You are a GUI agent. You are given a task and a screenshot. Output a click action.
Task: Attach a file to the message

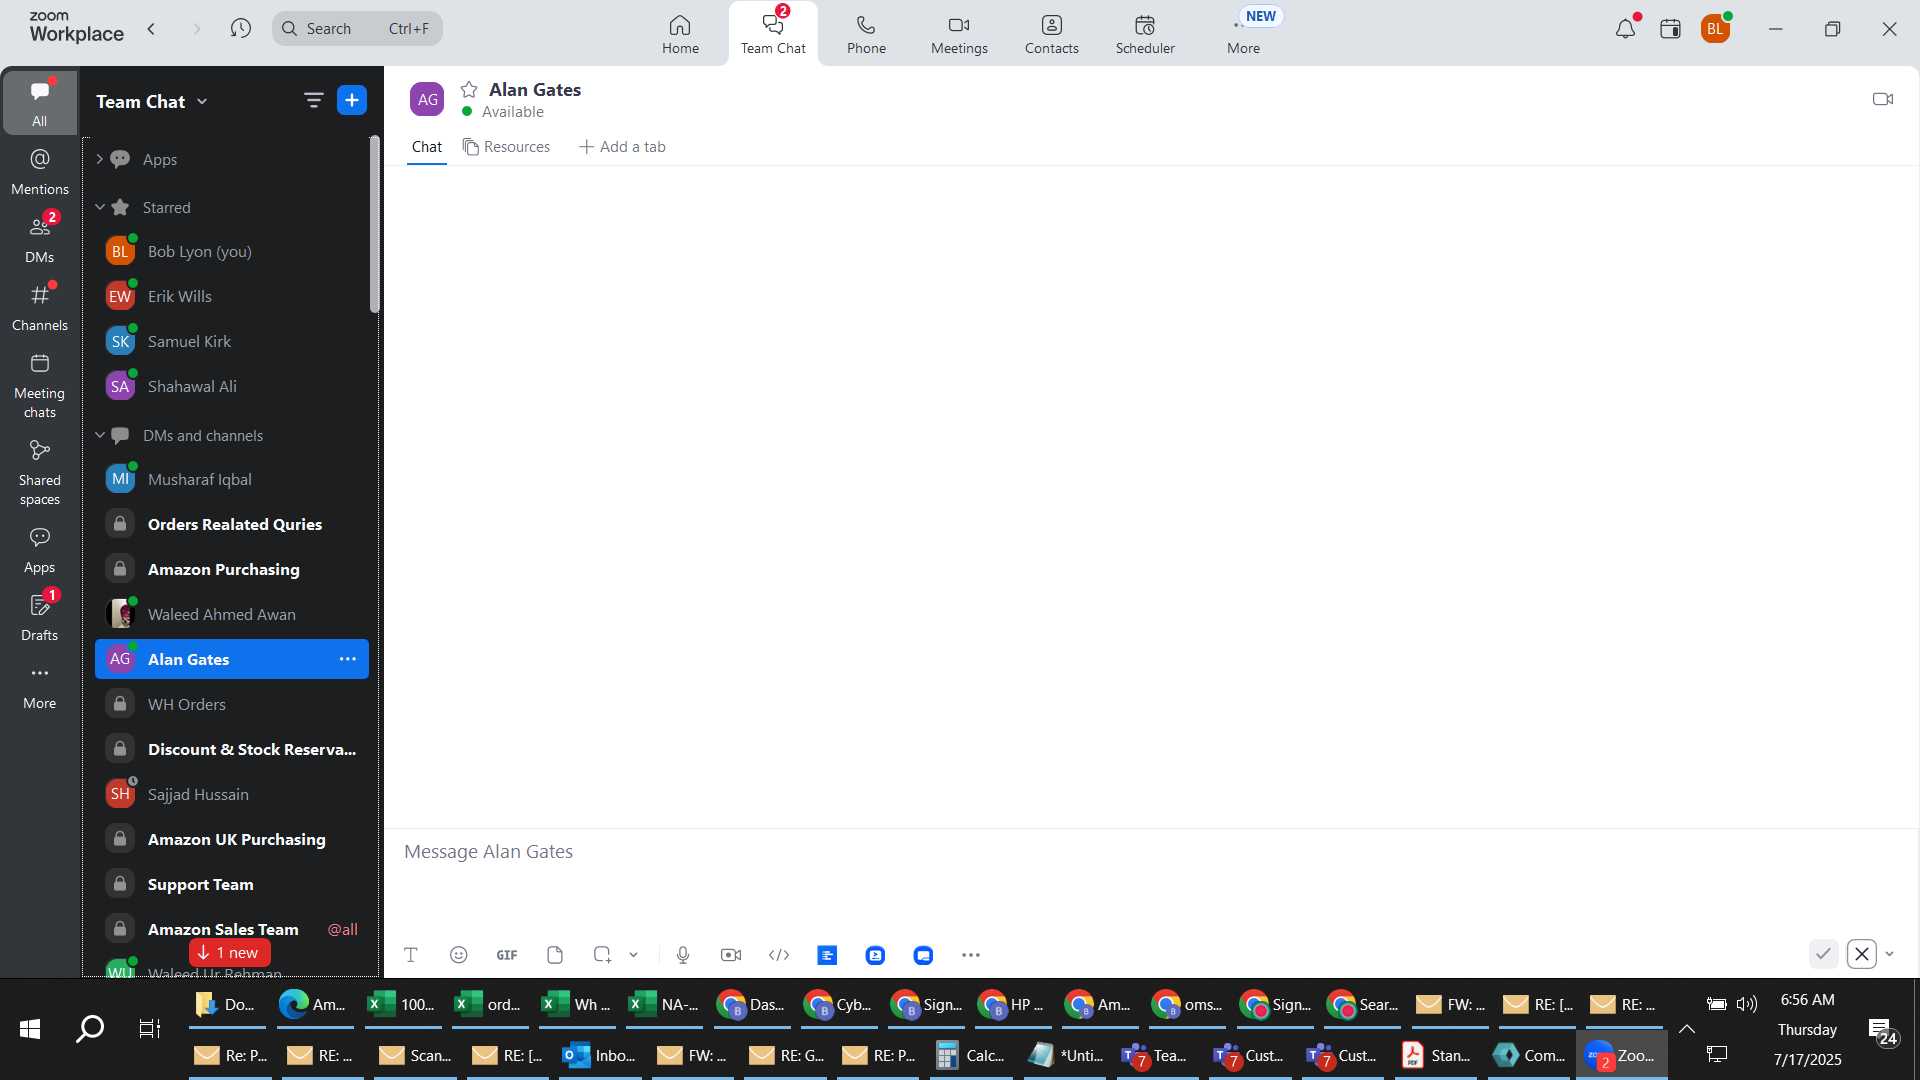(555, 955)
